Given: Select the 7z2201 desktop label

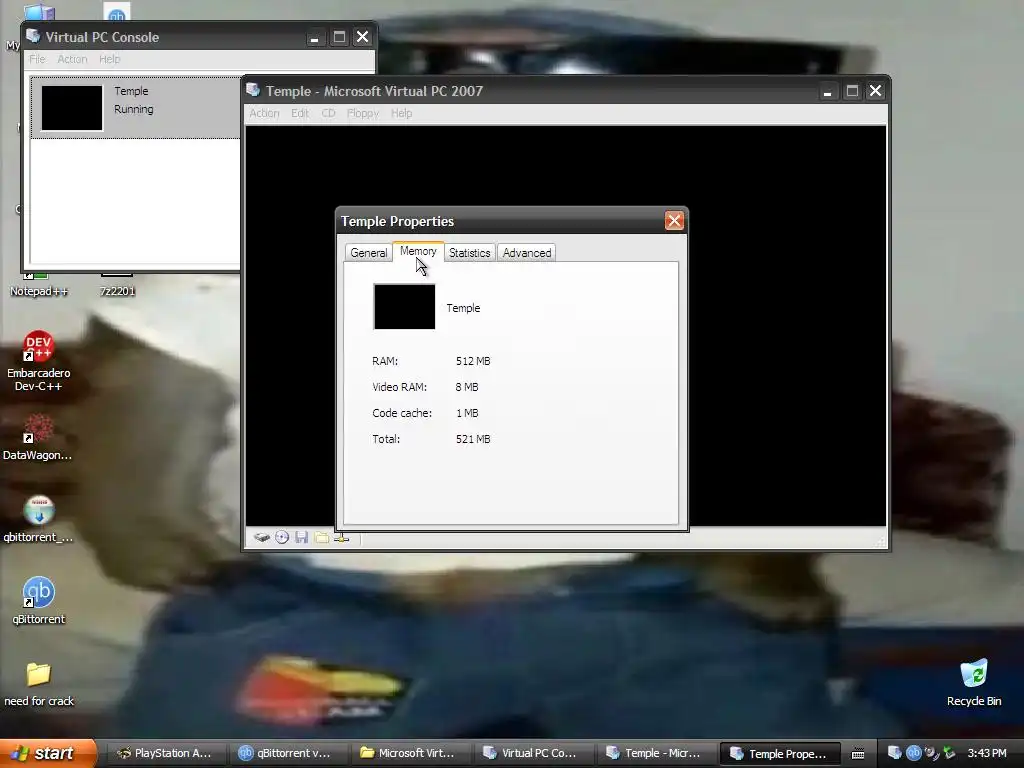Looking at the screenshot, I should tap(118, 291).
